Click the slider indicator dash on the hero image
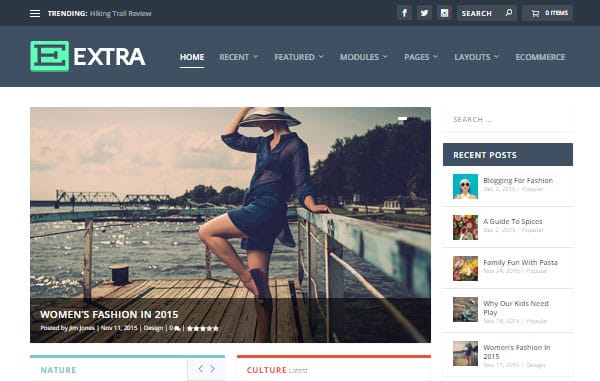The height and width of the screenshot is (381, 600). click(402, 119)
